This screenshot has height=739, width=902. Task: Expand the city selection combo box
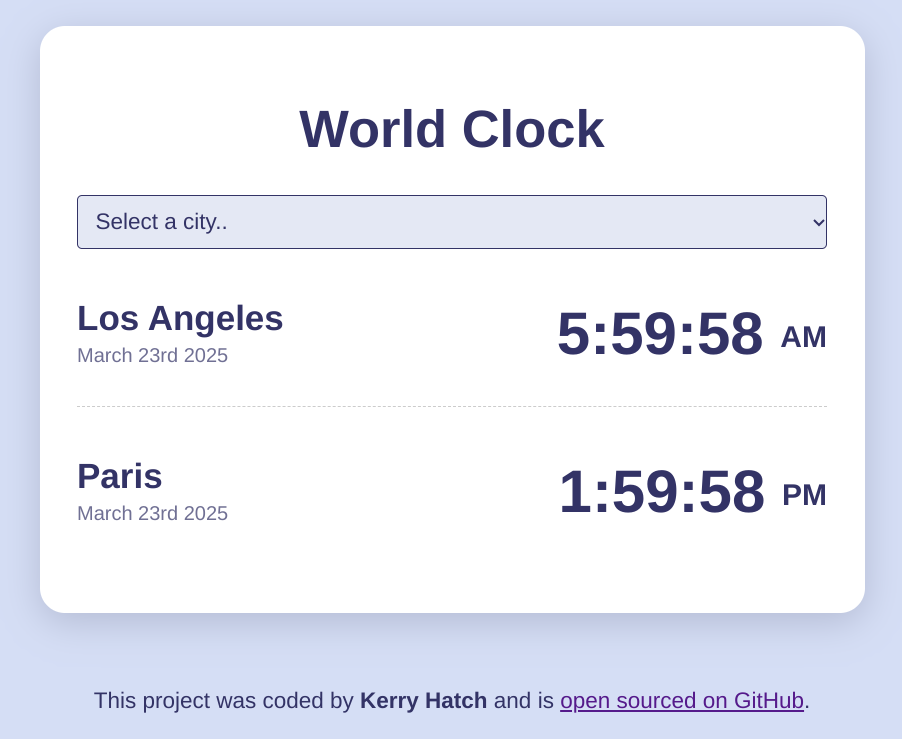coord(451,221)
